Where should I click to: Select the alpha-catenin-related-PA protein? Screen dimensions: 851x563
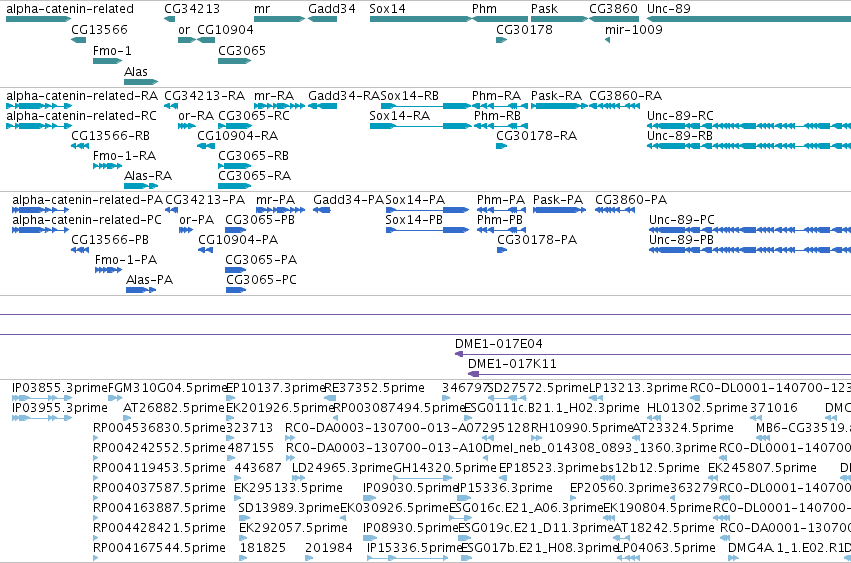(x=40, y=210)
